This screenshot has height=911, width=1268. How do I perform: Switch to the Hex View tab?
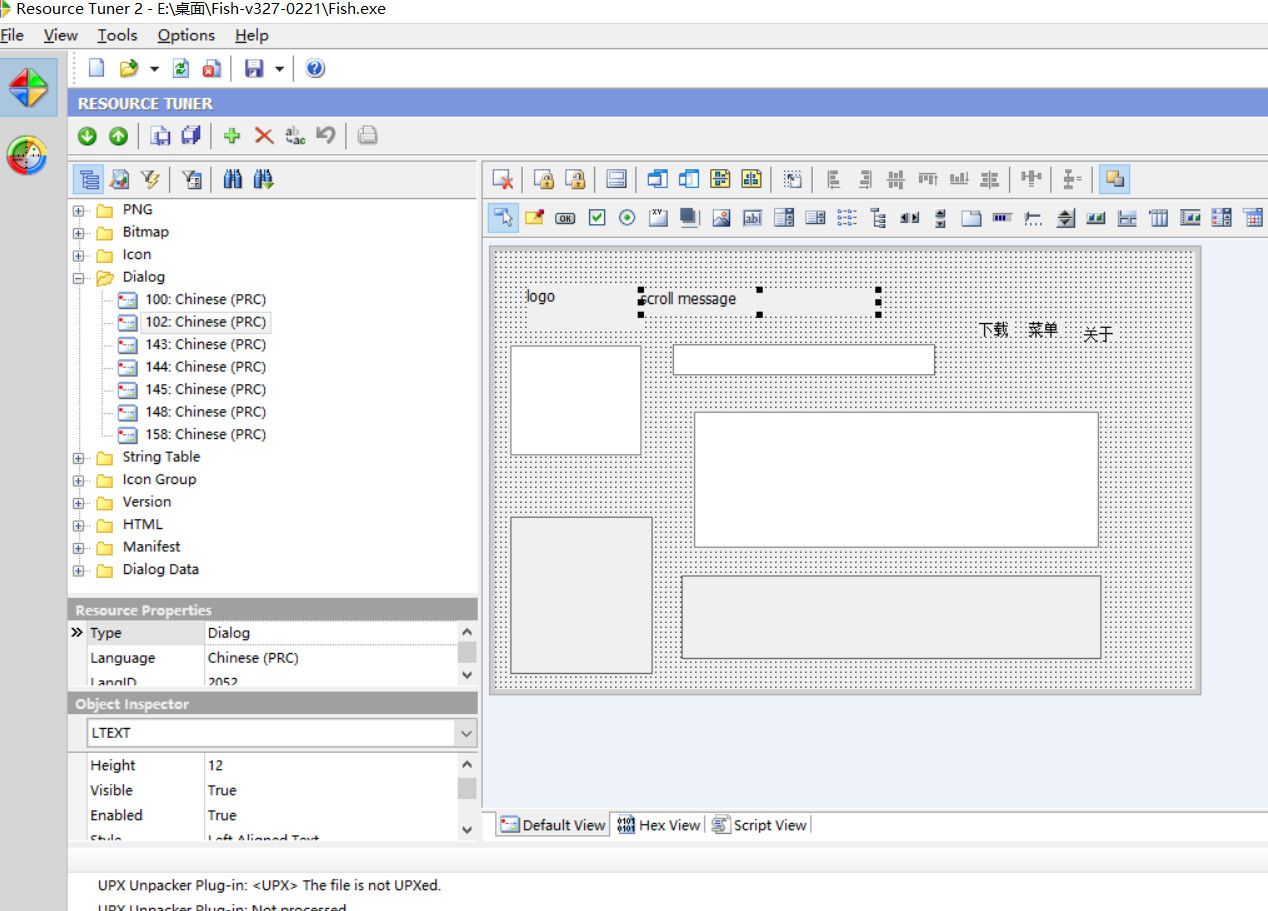tap(659, 825)
